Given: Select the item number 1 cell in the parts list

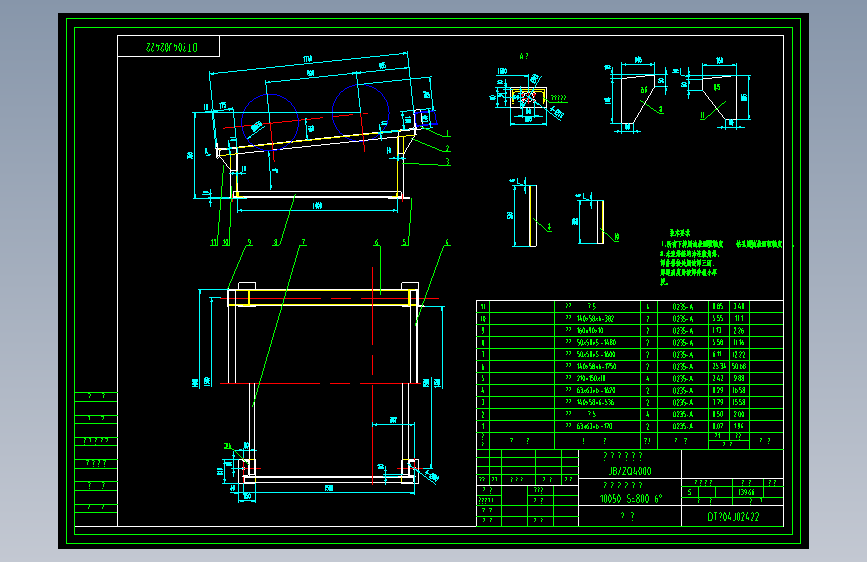Looking at the screenshot, I should (483, 426).
